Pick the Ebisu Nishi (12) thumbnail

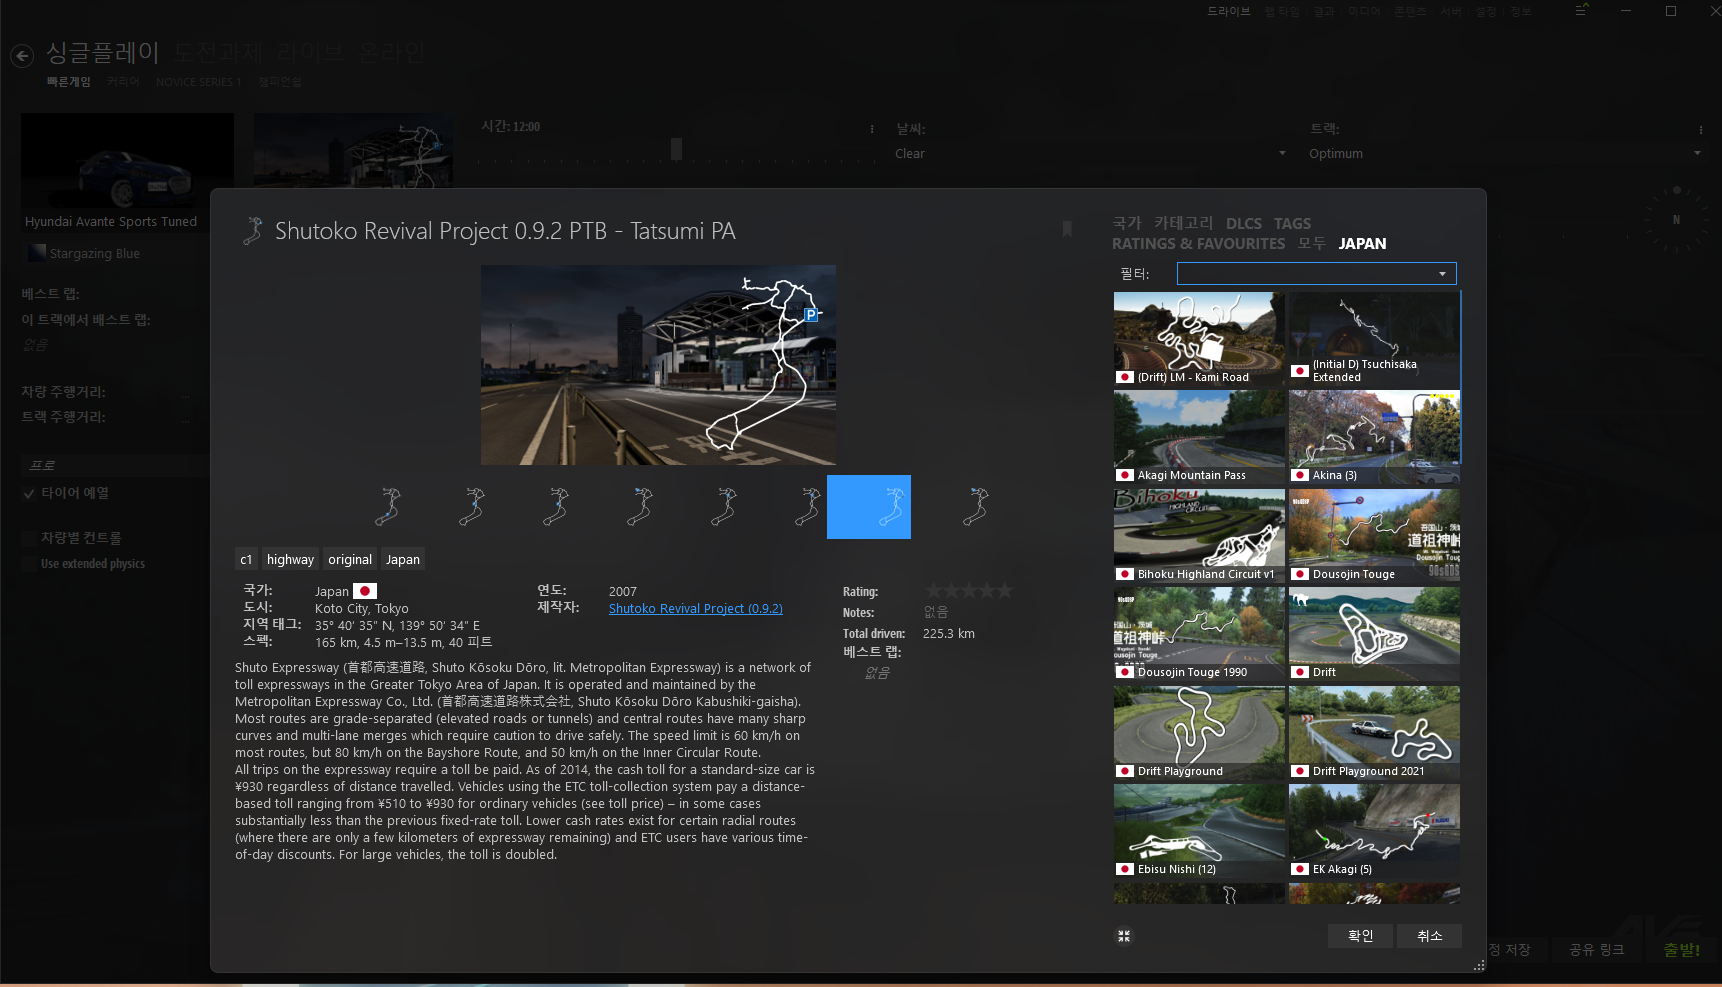[x=1199, y=830]
